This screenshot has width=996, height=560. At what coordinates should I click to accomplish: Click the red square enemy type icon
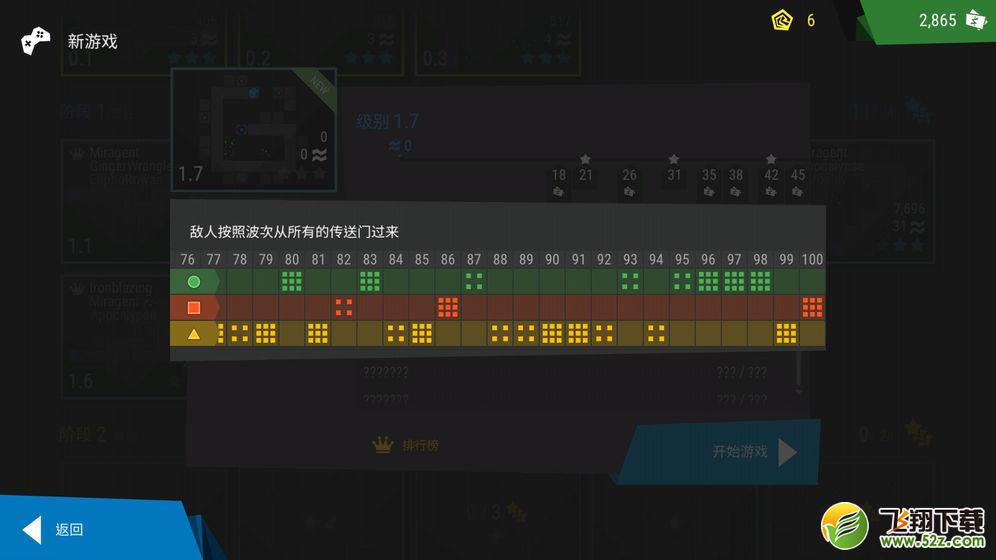194,308
